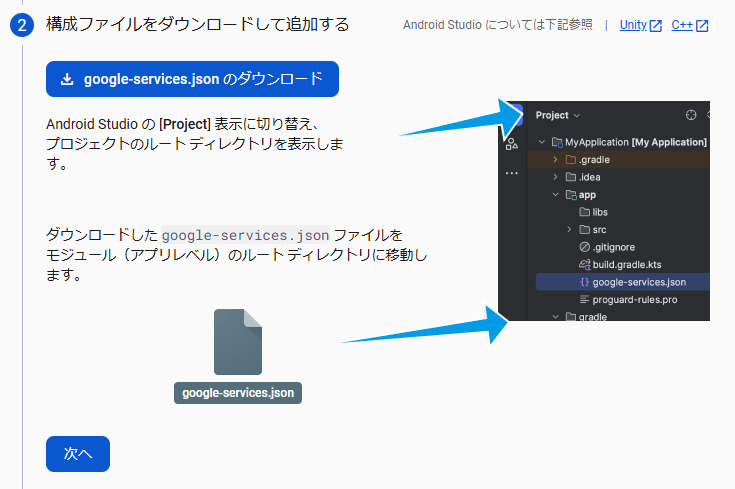This screenshot has height=489, width=735.
Task: Click the step 2 heading text
Action: [197, 24]
